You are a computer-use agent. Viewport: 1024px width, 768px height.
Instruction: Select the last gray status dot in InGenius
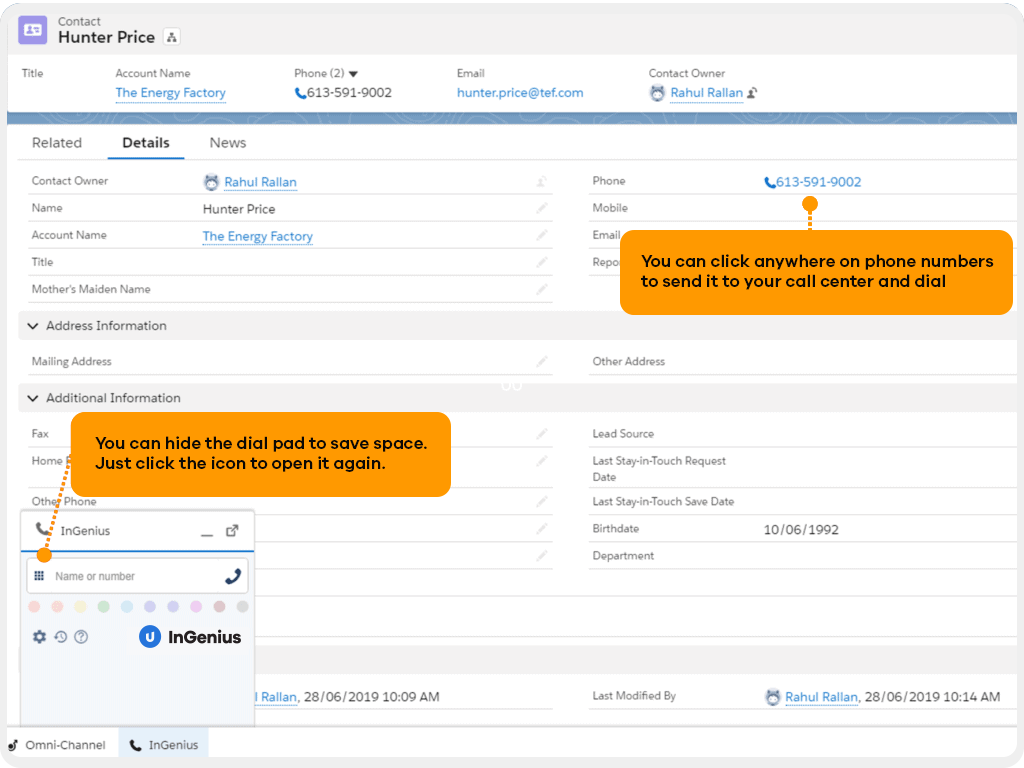tap(242, 607)
